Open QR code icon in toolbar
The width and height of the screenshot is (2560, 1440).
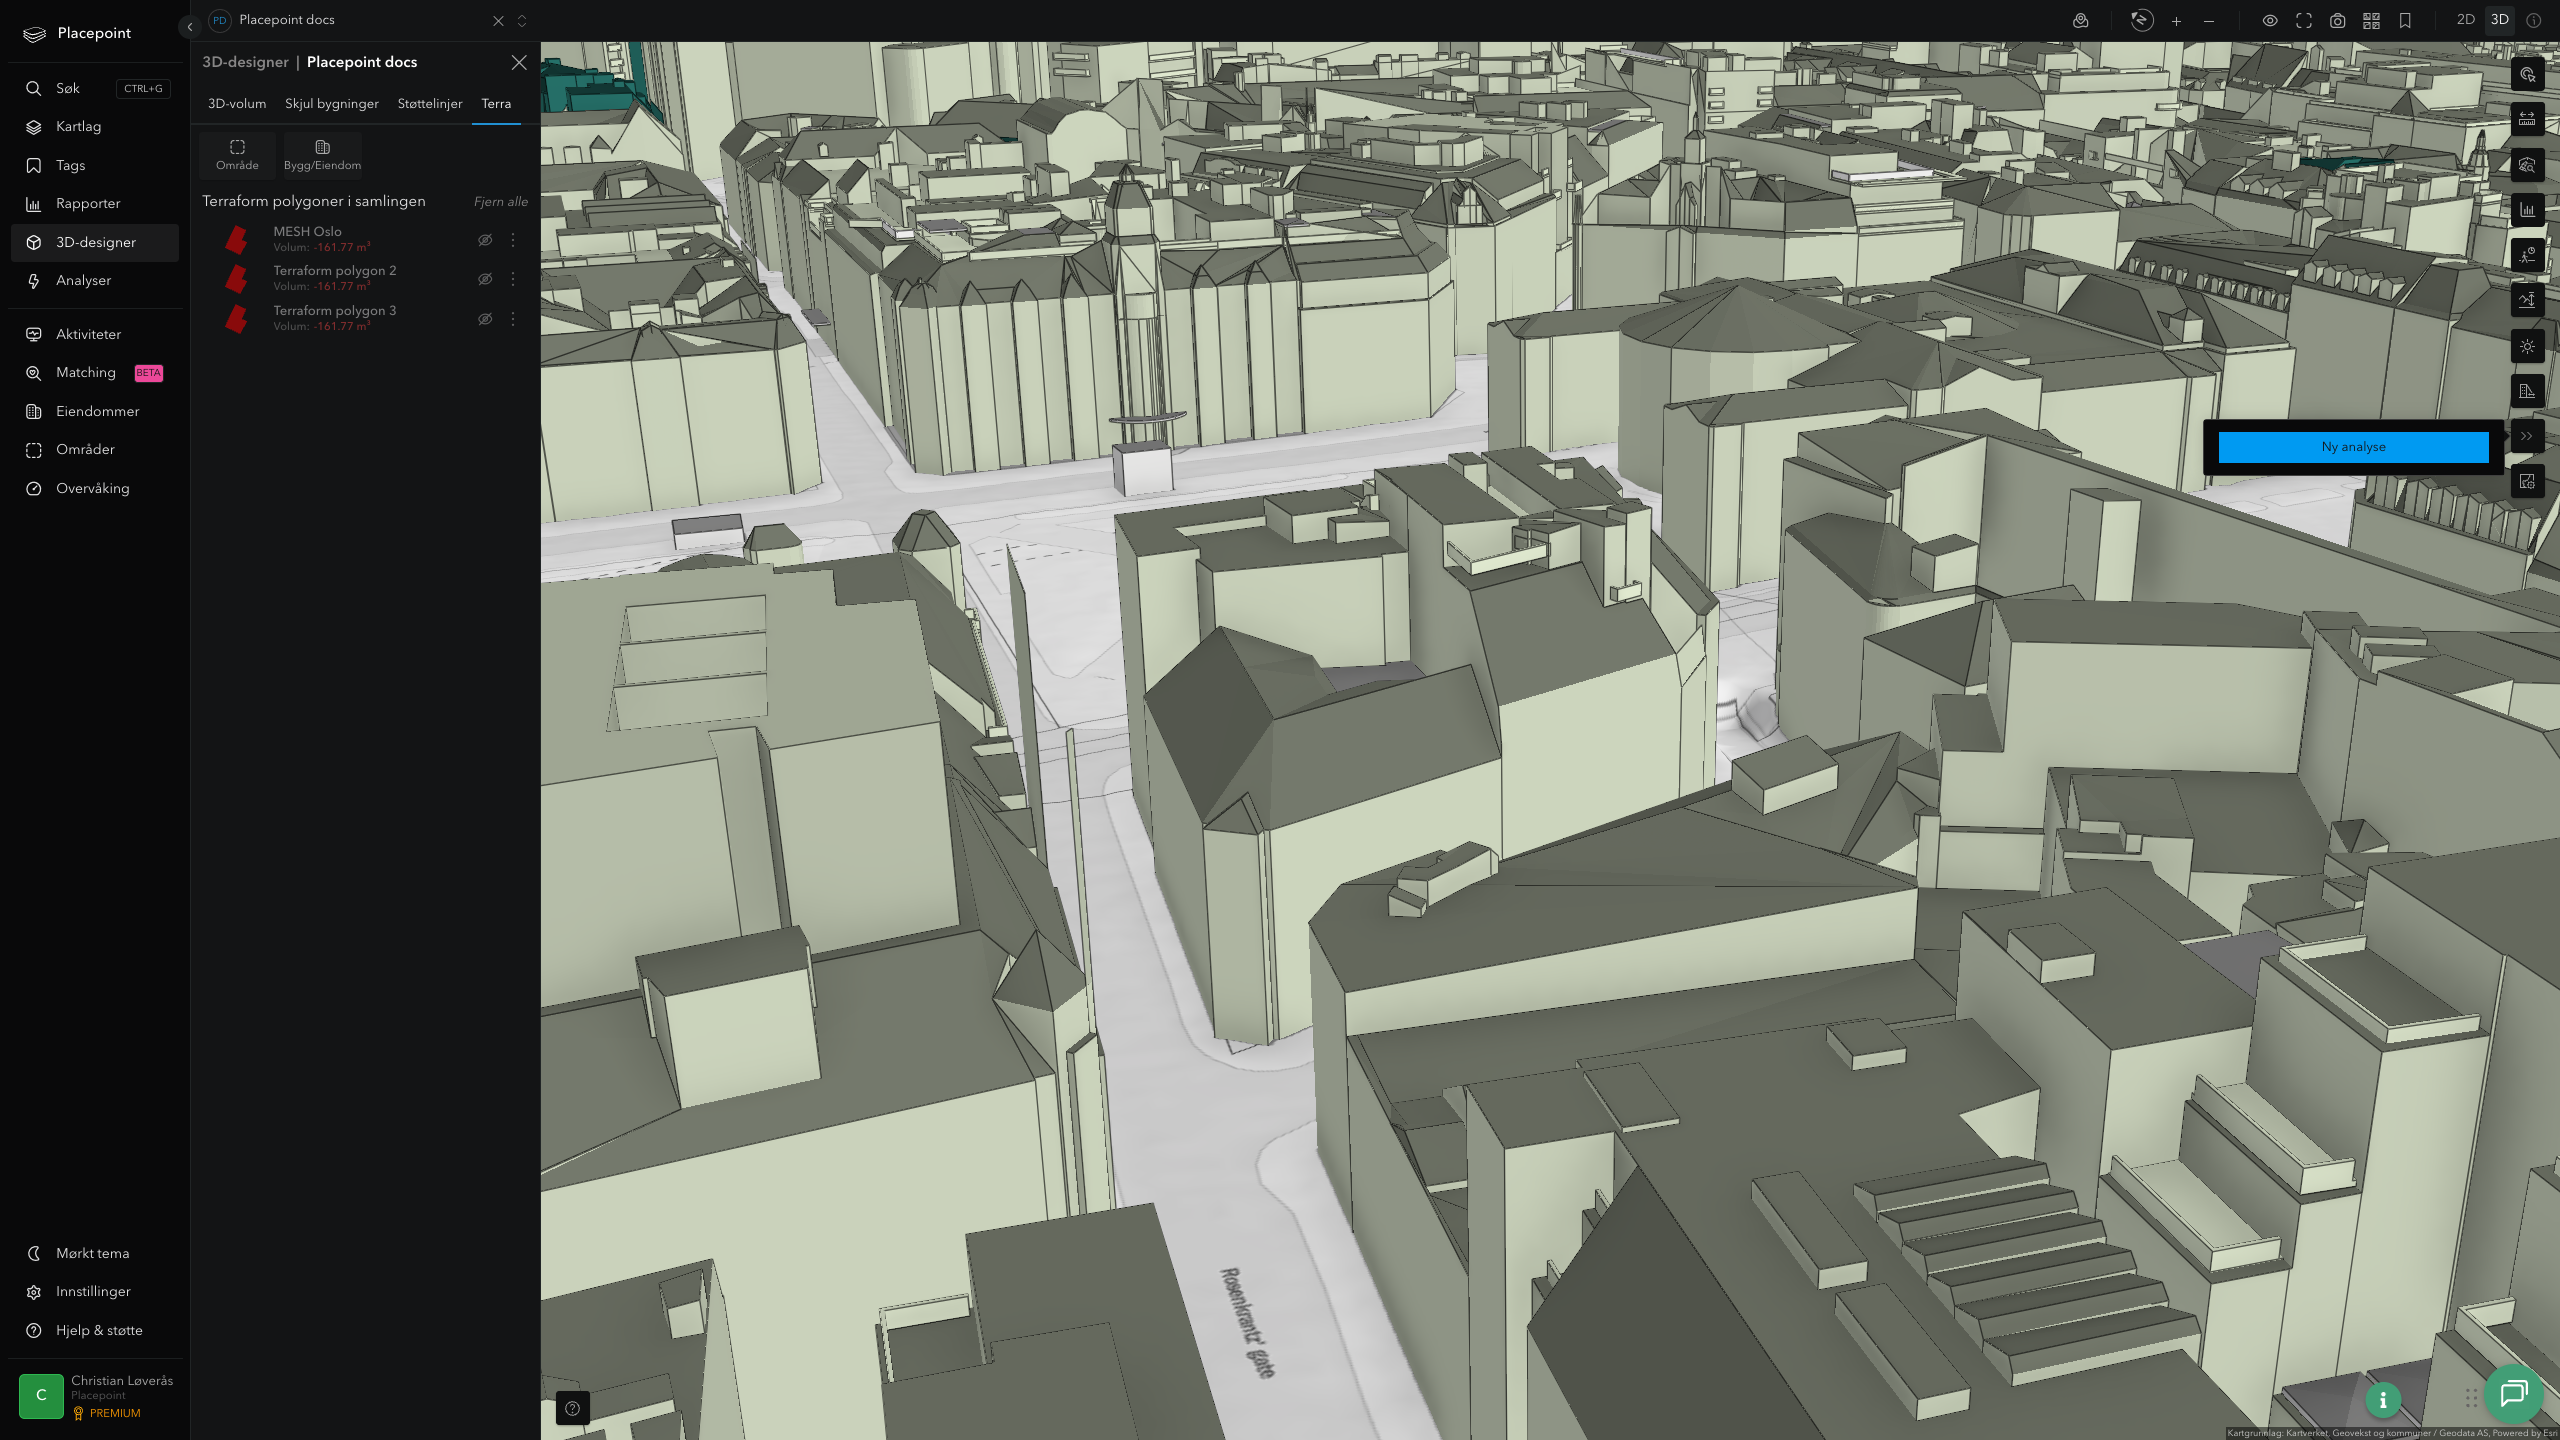pyautogui.click(x=2371, y=21)
